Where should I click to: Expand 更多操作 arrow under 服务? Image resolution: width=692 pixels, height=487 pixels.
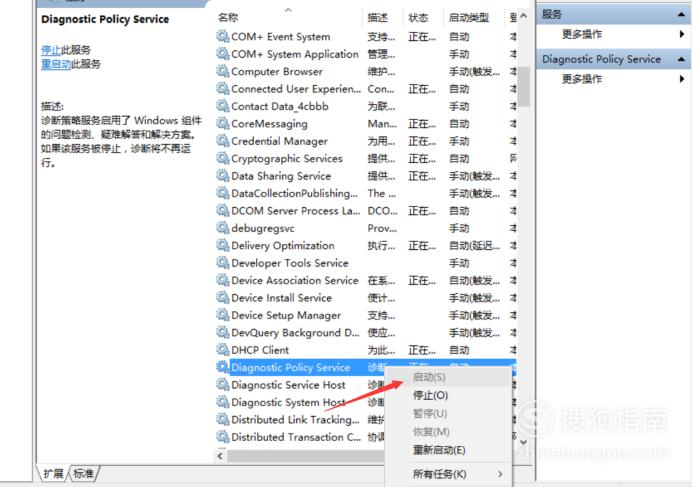(682, 34)
